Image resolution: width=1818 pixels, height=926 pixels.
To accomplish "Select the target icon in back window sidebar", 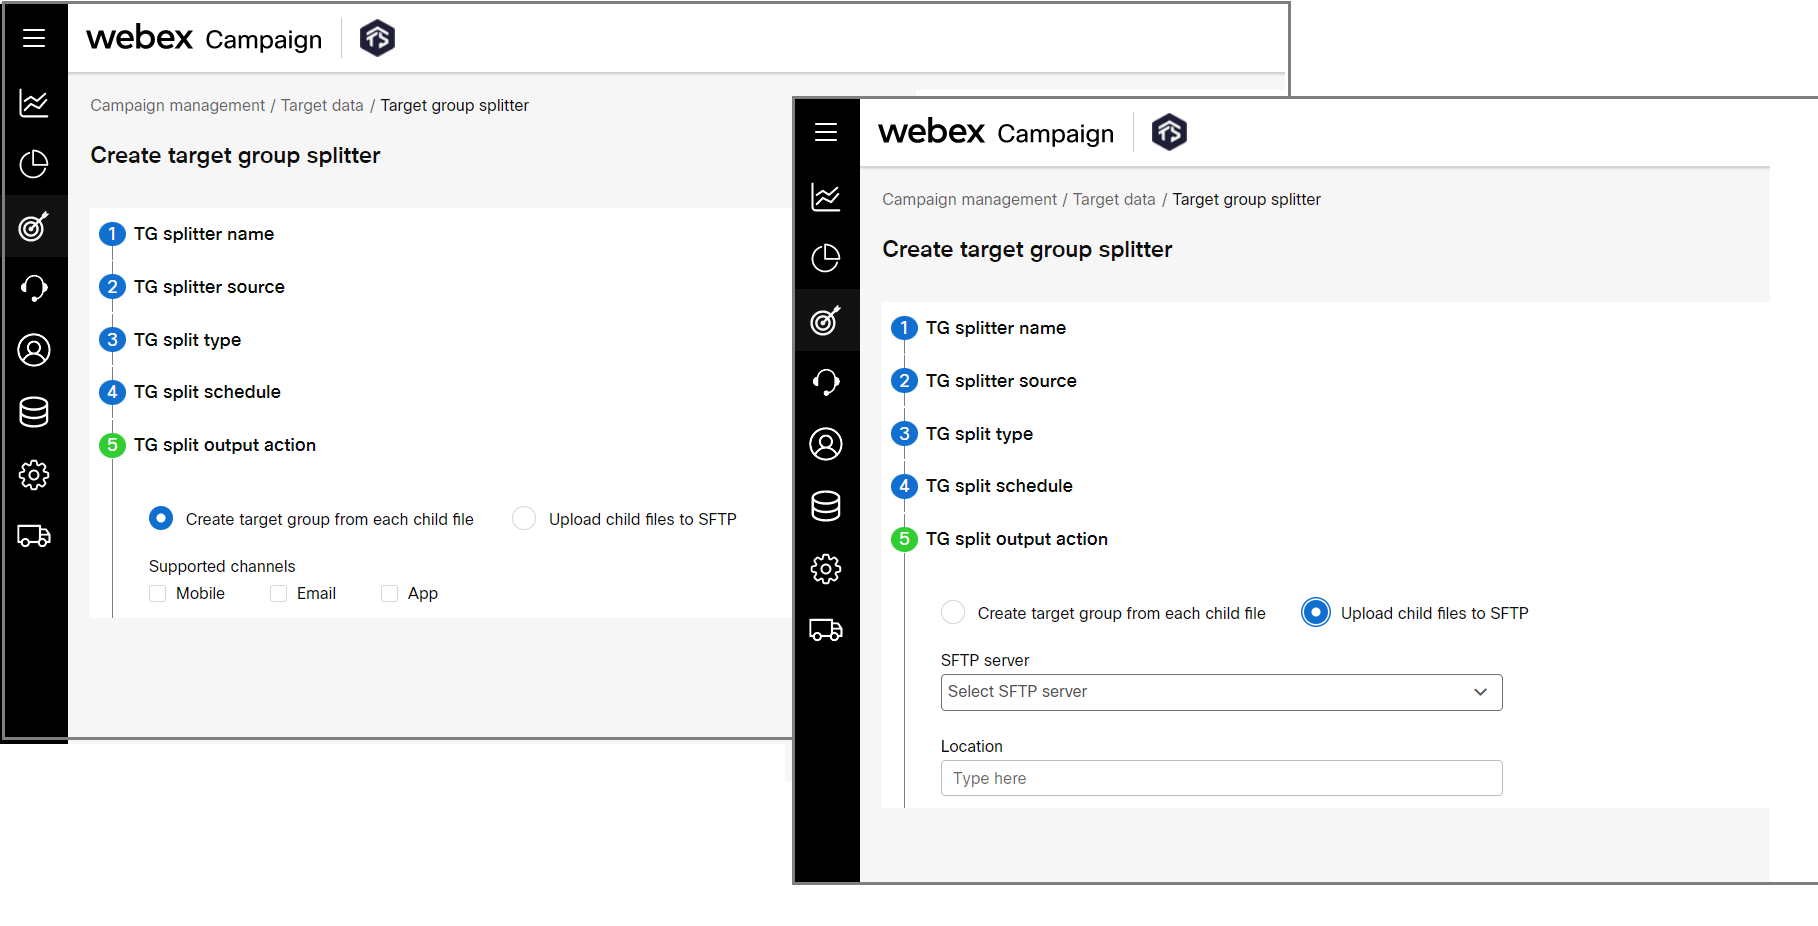I will pos(34,227).
